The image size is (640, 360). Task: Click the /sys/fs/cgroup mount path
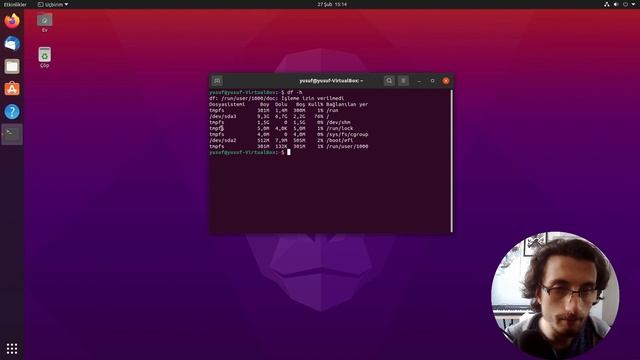pos(347,134)
